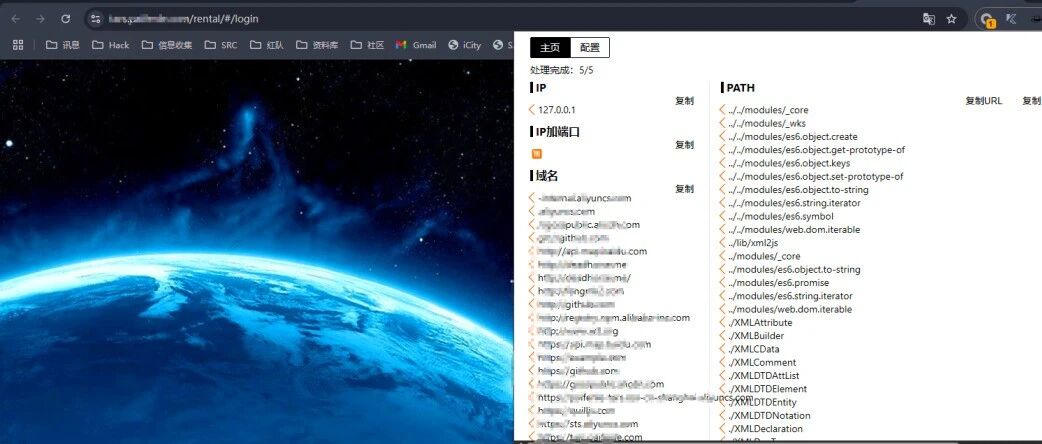Viewport: 1042px width, 444px height.
Task: Select path ../../modules/web.dom.iterable
Action: click(x=793, y=229)
